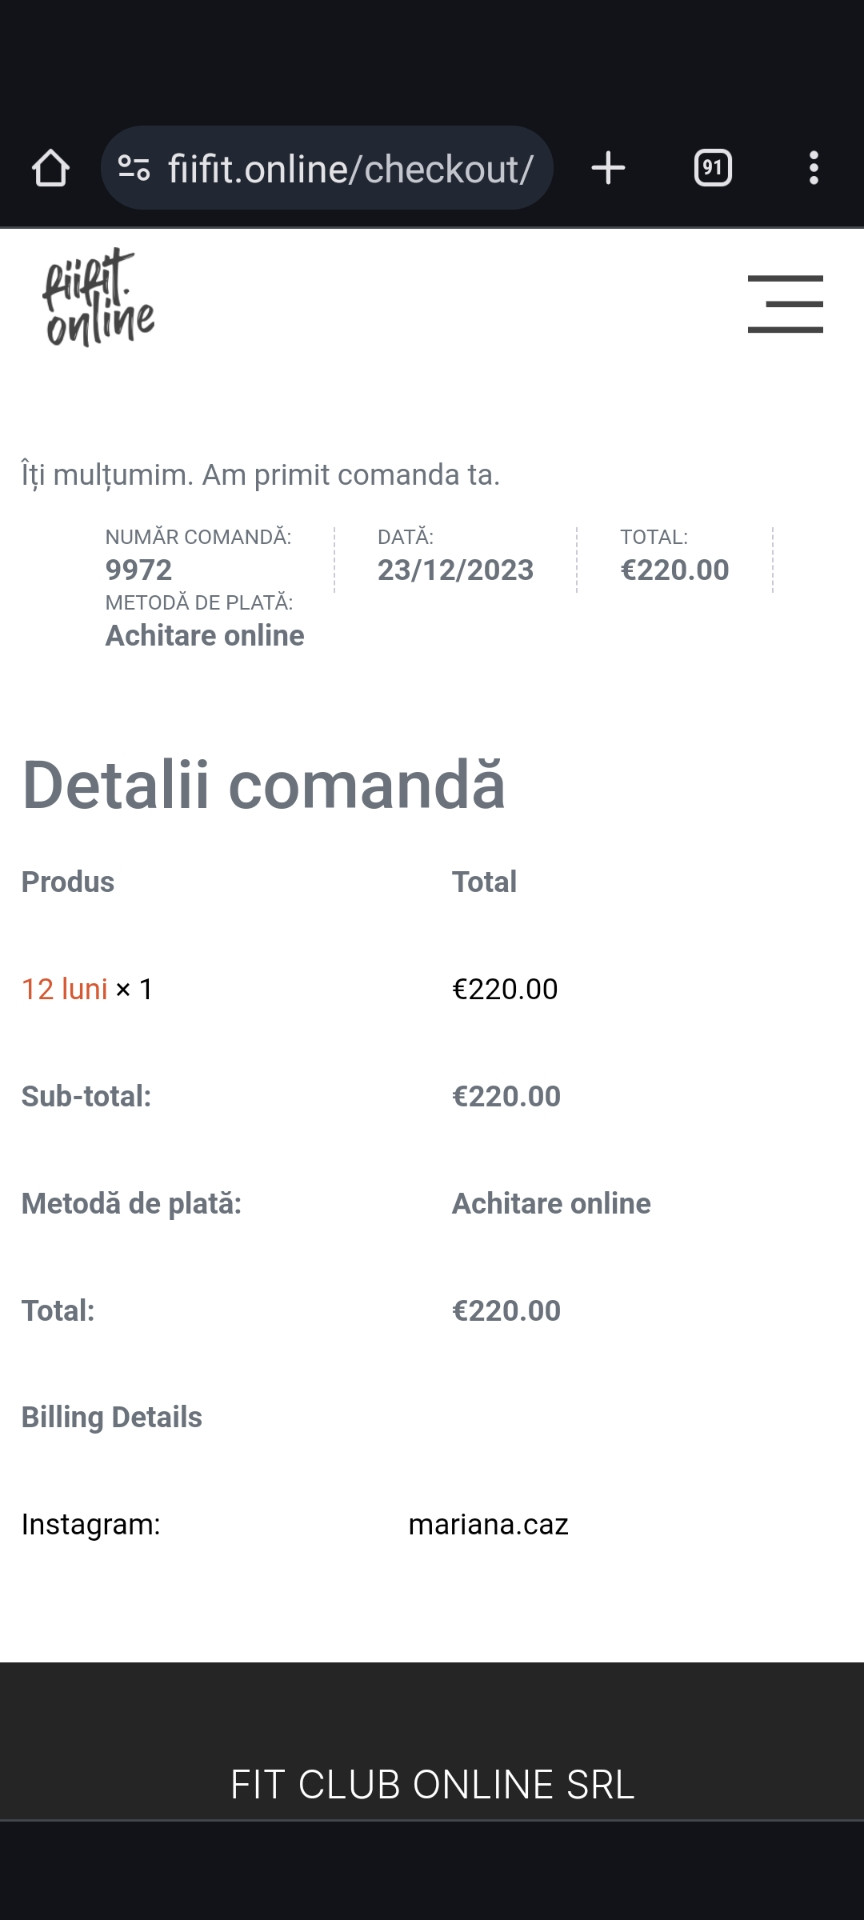Open a new tab with plus icon
Viewport: 864px width, 1920px height.
click(608, 168)
